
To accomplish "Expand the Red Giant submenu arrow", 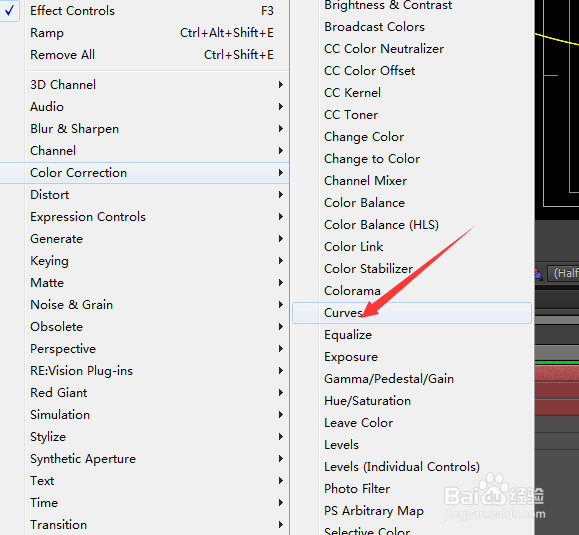I will [x=281, y=392].
